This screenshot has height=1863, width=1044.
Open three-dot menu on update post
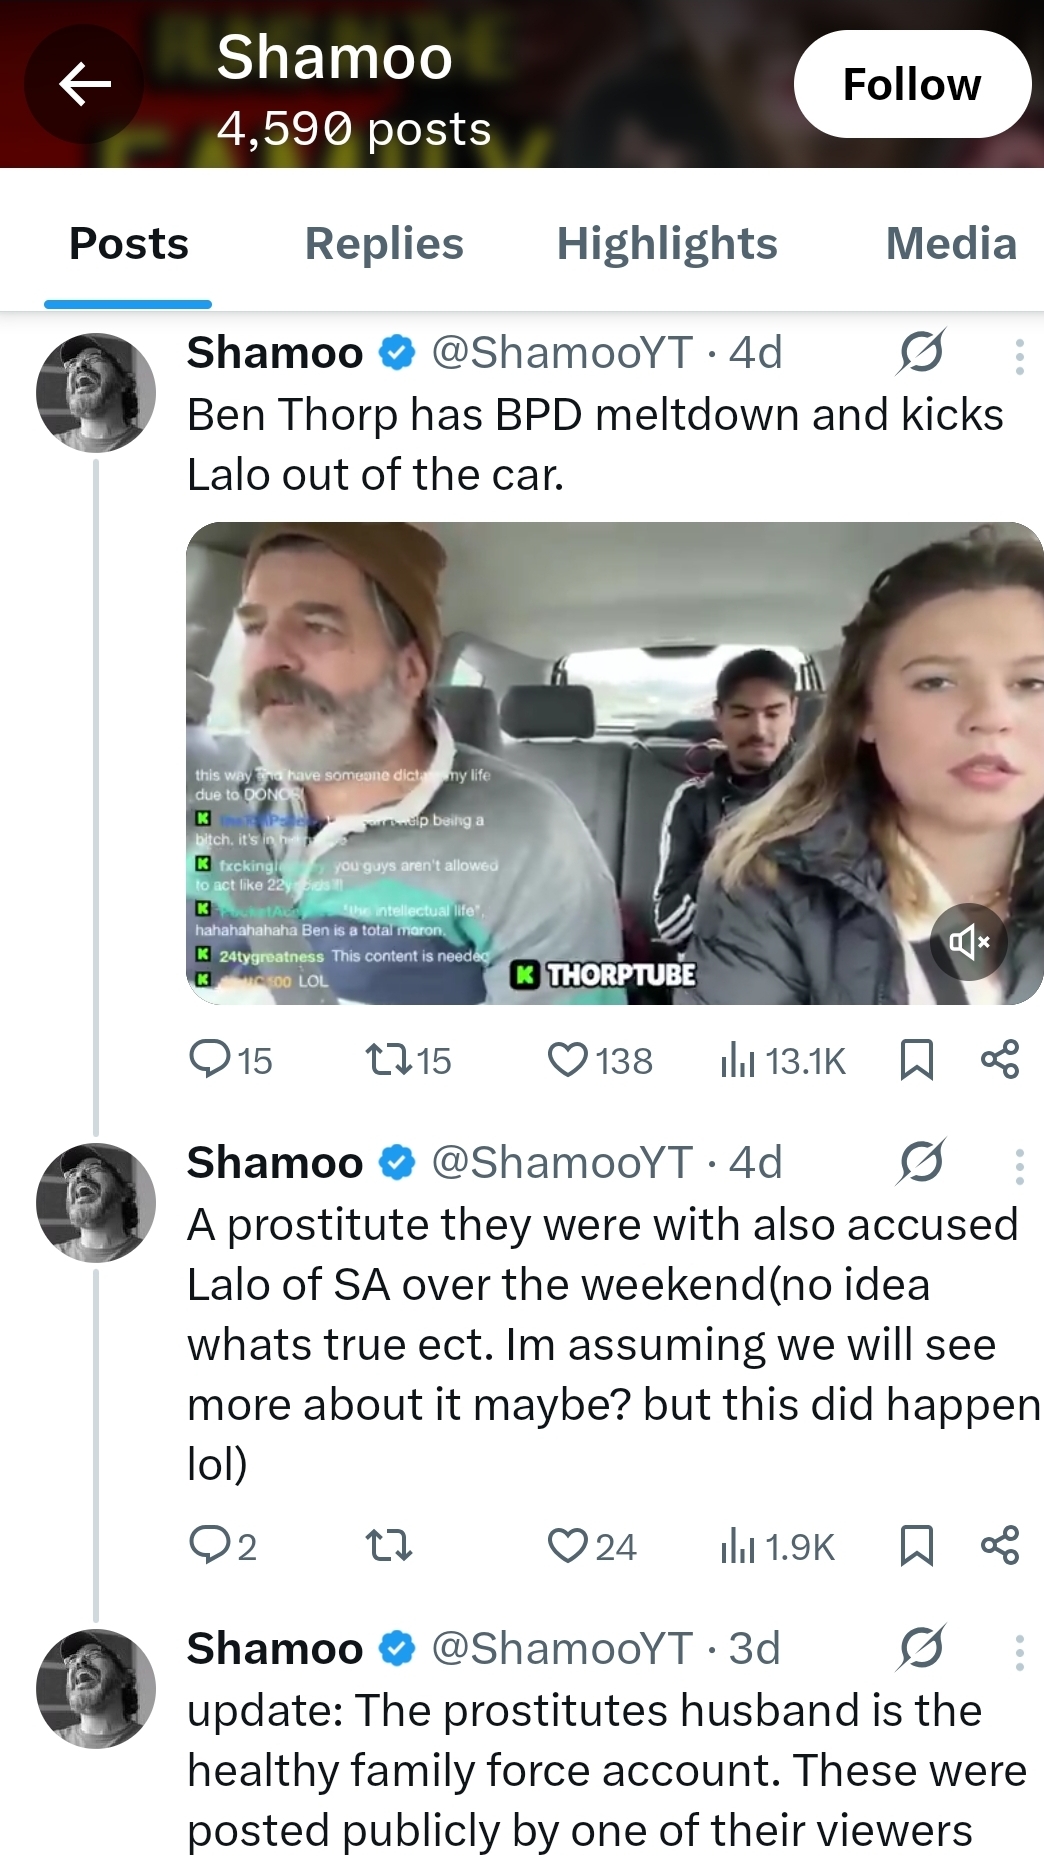click(x=1018, y=1652)
